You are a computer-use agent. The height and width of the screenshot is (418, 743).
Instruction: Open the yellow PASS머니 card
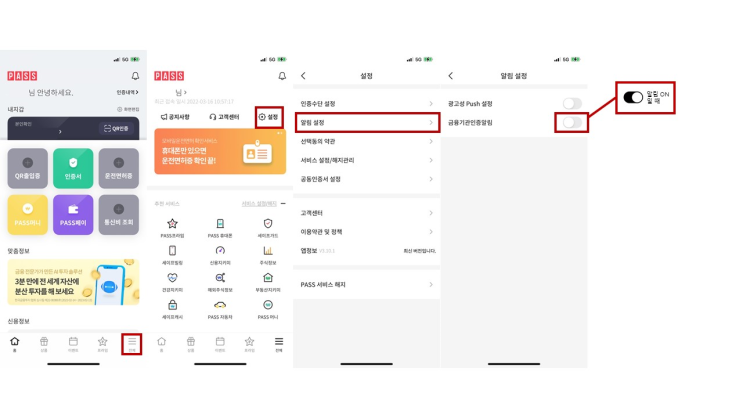point(27,215)
